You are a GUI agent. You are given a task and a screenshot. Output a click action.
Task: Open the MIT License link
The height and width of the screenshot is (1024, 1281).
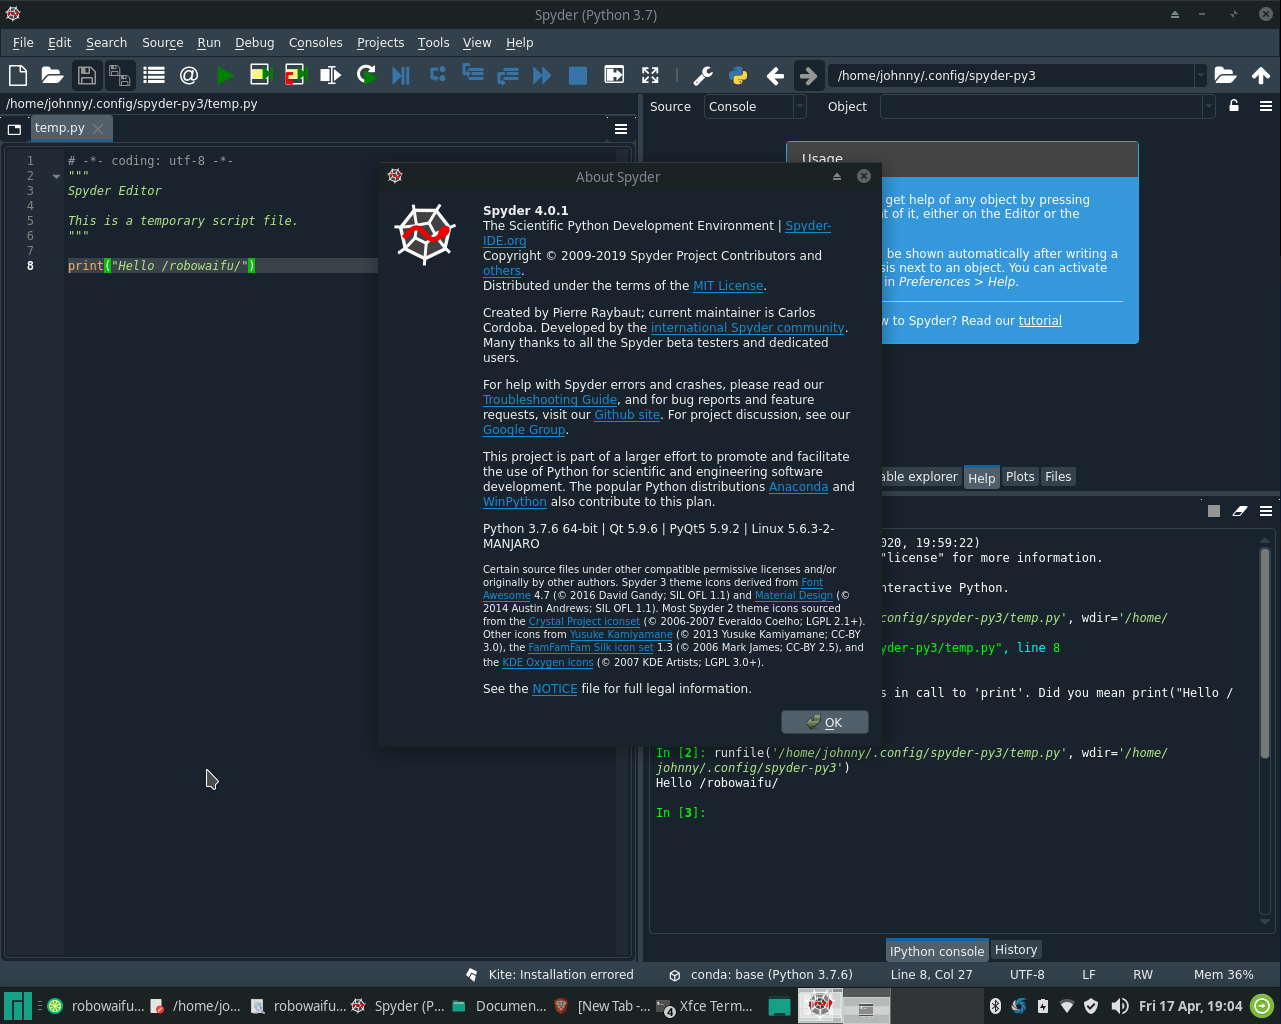pos(728,286)
